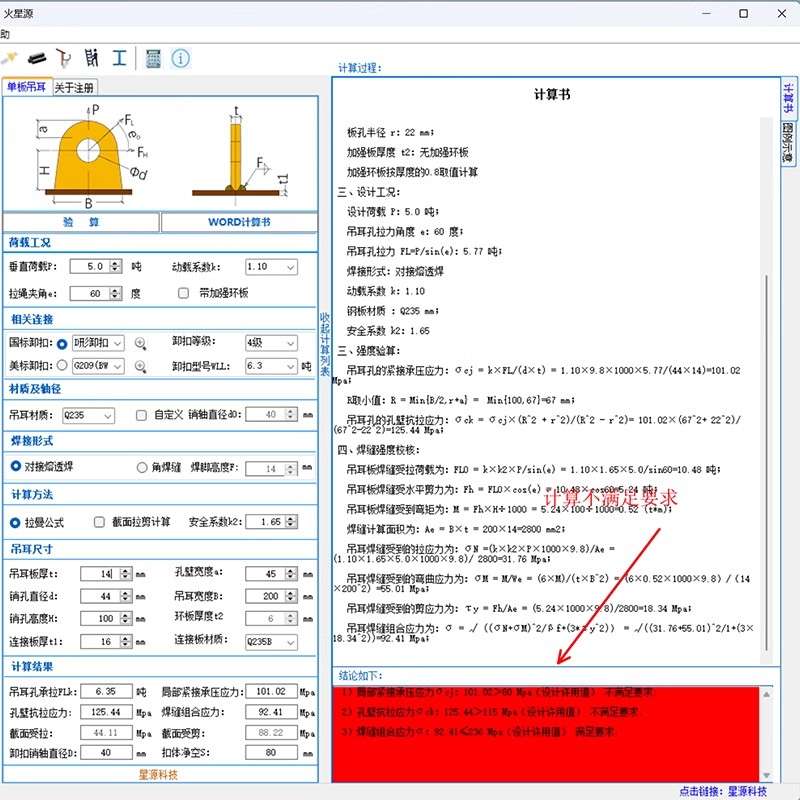Click magnifier icon beside 国标卸扣 dropdown
This screenshot has width=800, height=800.
140,344
